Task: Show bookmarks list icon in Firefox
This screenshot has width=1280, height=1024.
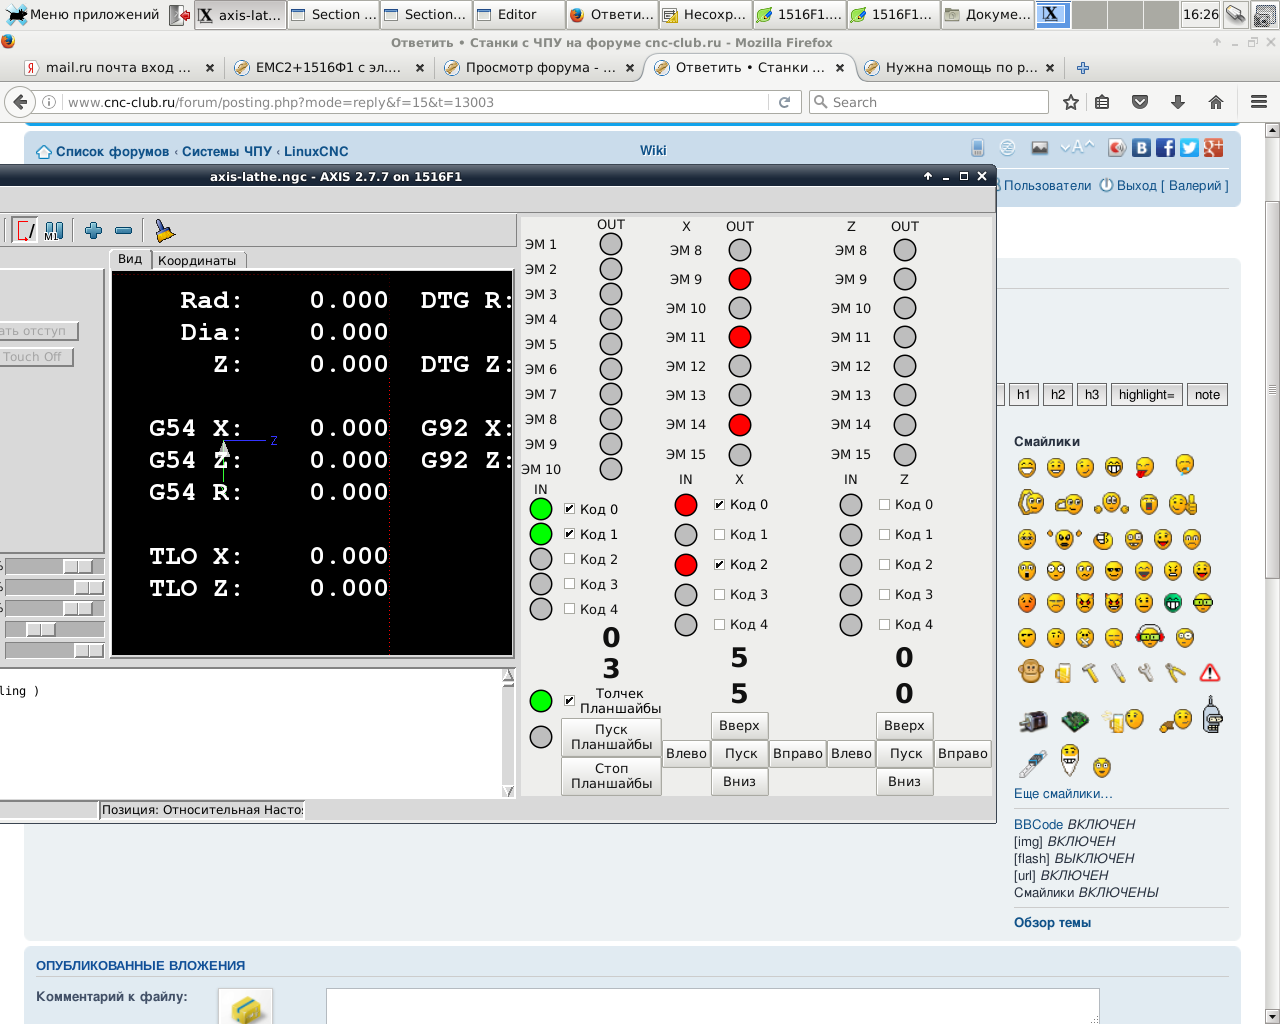Action: [1102, 102]
